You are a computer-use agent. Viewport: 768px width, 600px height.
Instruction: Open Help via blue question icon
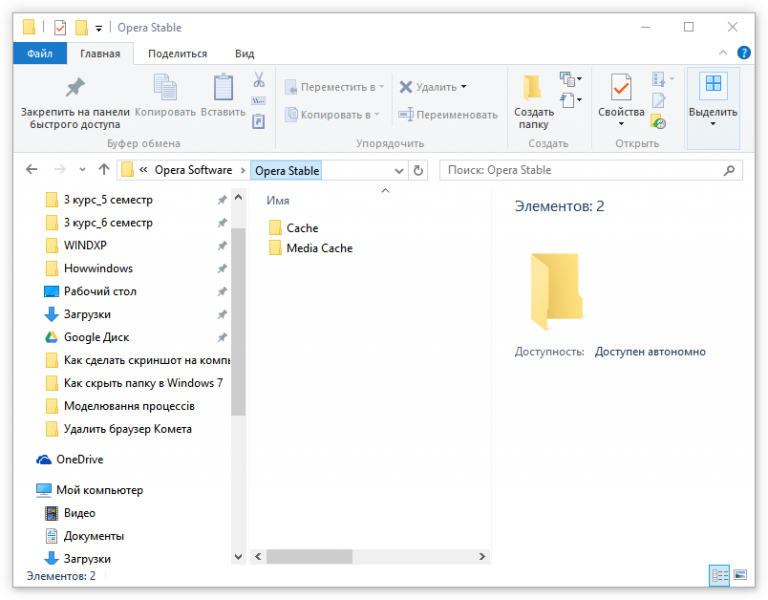744,52
